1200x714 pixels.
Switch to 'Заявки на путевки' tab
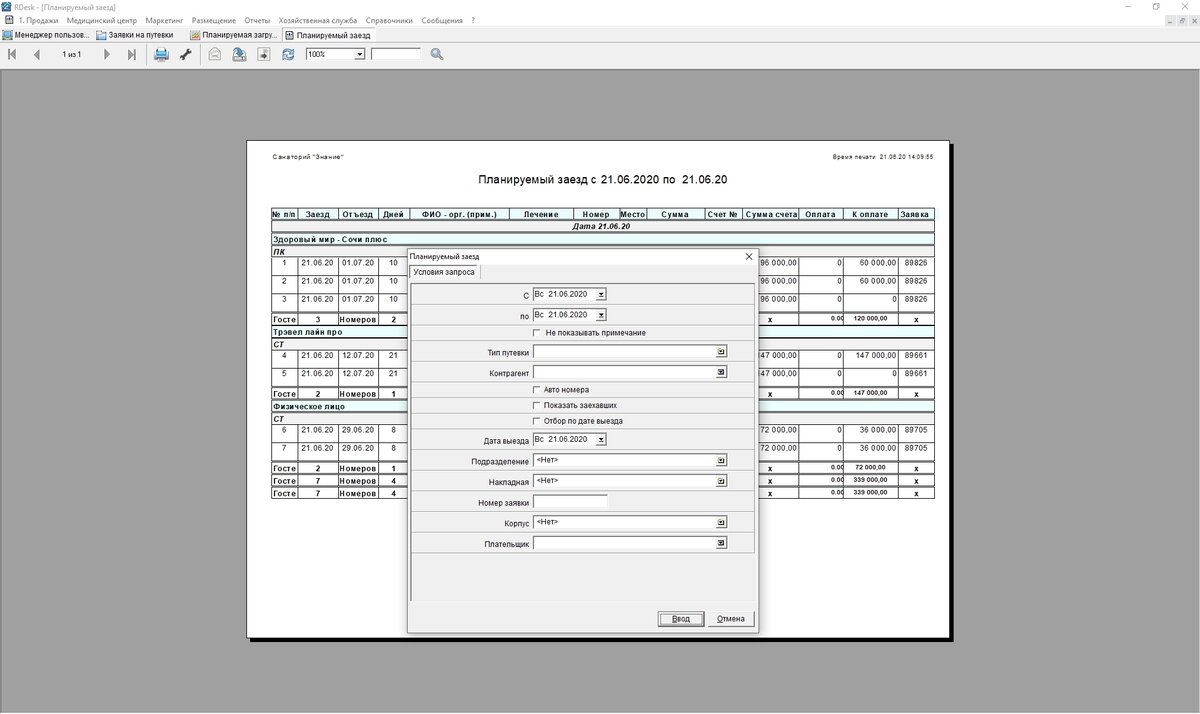pos(134,35)
